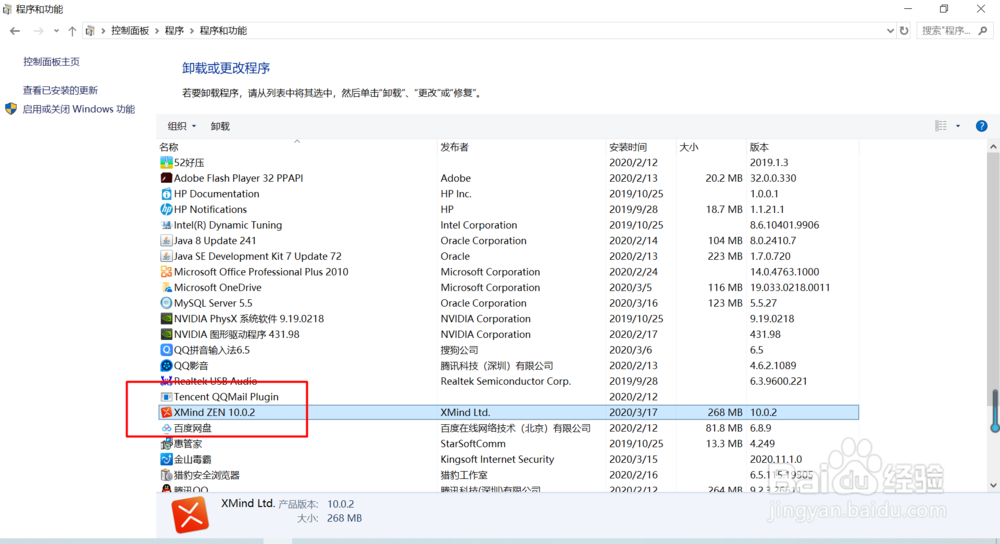Image resolution: width=1000 pixels, height=544 pixels.
Task: Open help with the blue question mark
Action: [982, 126]
